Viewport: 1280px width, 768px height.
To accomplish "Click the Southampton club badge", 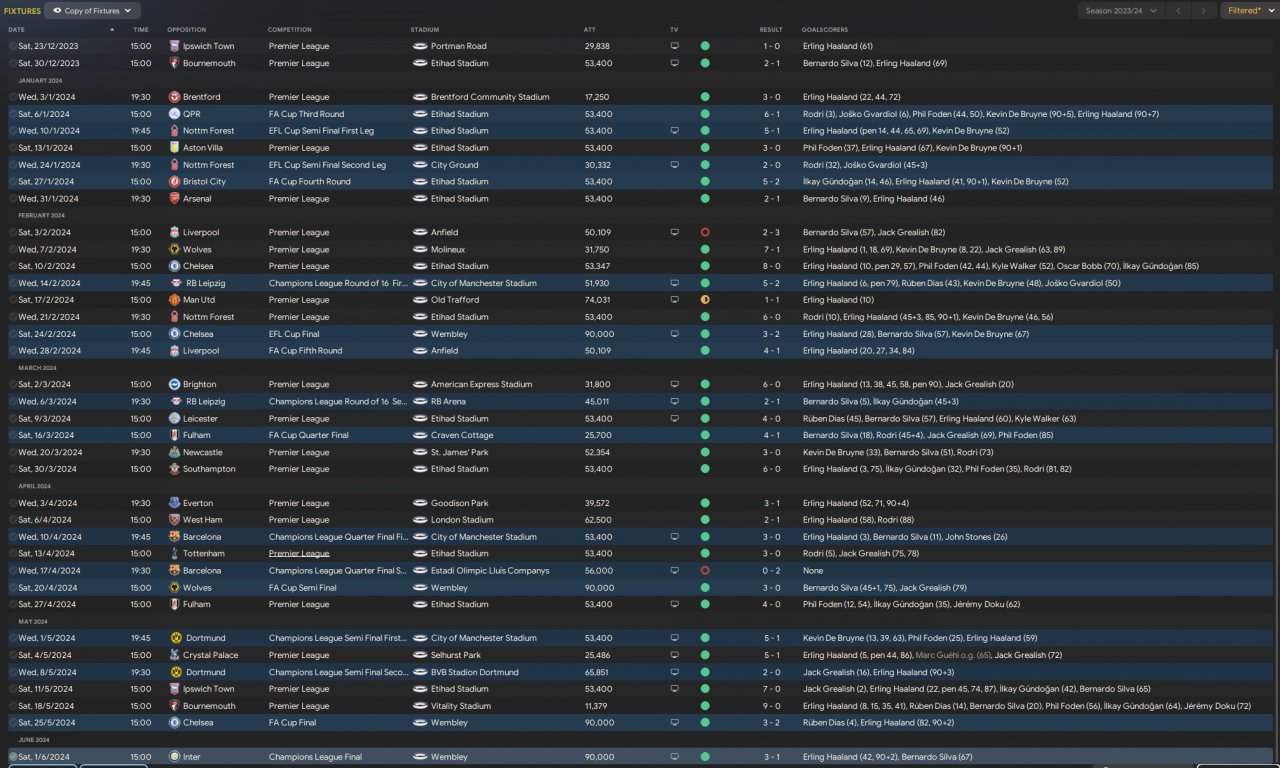I will point(174,469).
